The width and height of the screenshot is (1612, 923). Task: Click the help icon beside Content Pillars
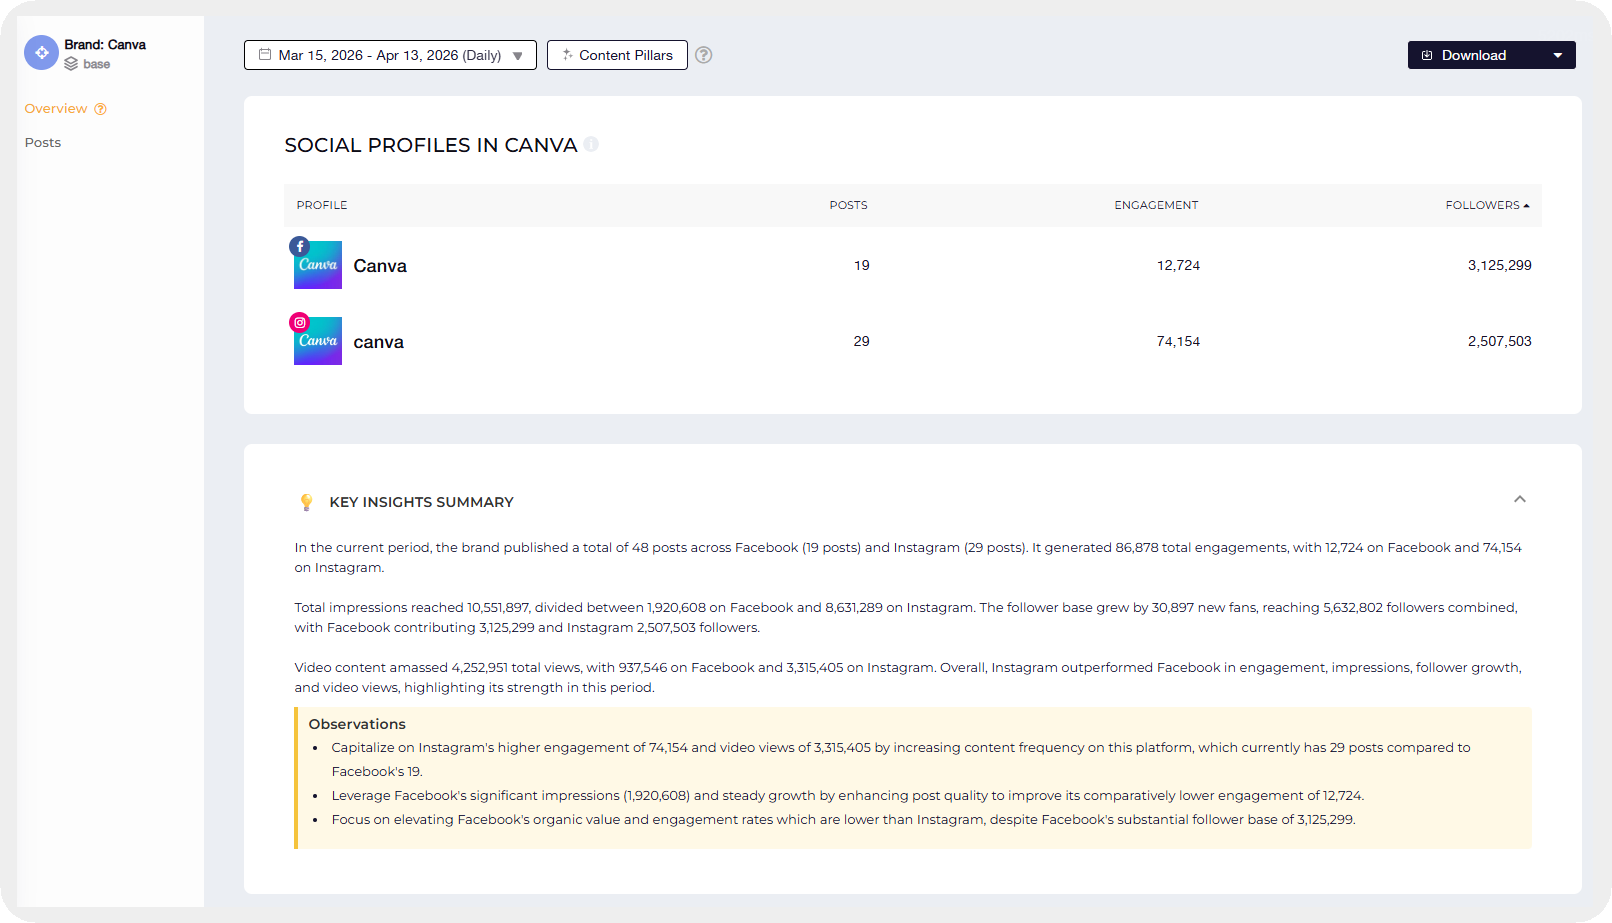(704, 55)
